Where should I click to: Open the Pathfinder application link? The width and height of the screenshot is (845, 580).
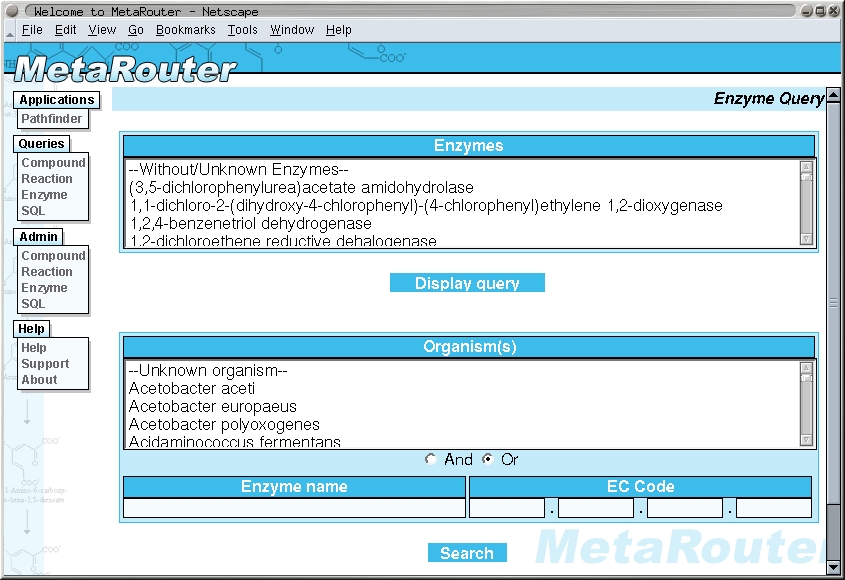[x=52, y=119]
